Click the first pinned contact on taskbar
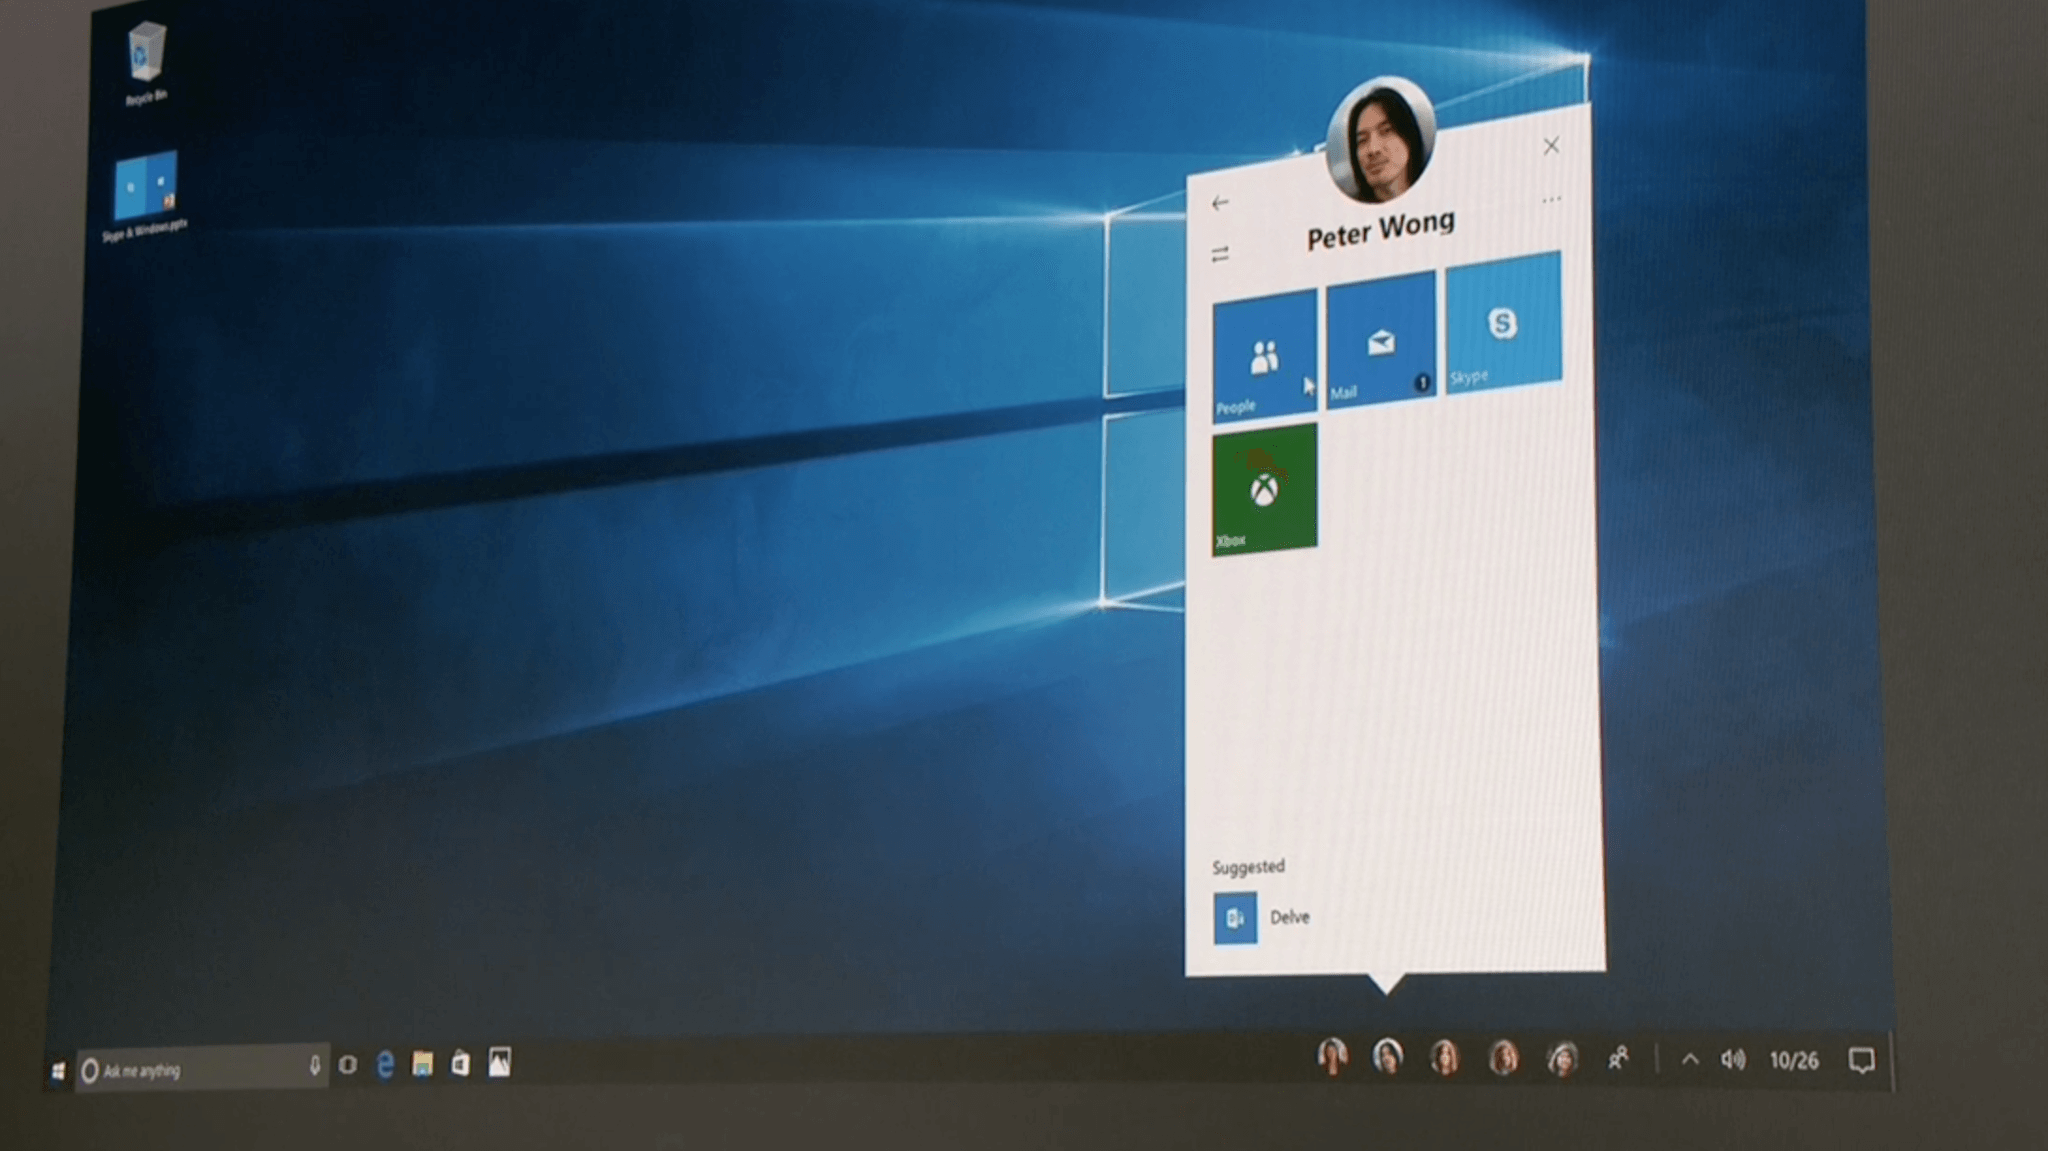 pos(1332,1055)
